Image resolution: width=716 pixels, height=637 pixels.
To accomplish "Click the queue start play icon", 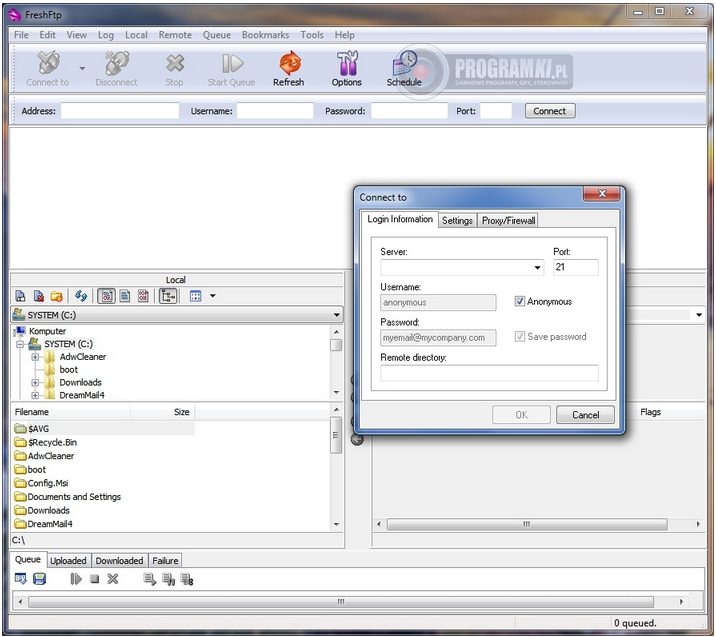I will pos(76,579).
